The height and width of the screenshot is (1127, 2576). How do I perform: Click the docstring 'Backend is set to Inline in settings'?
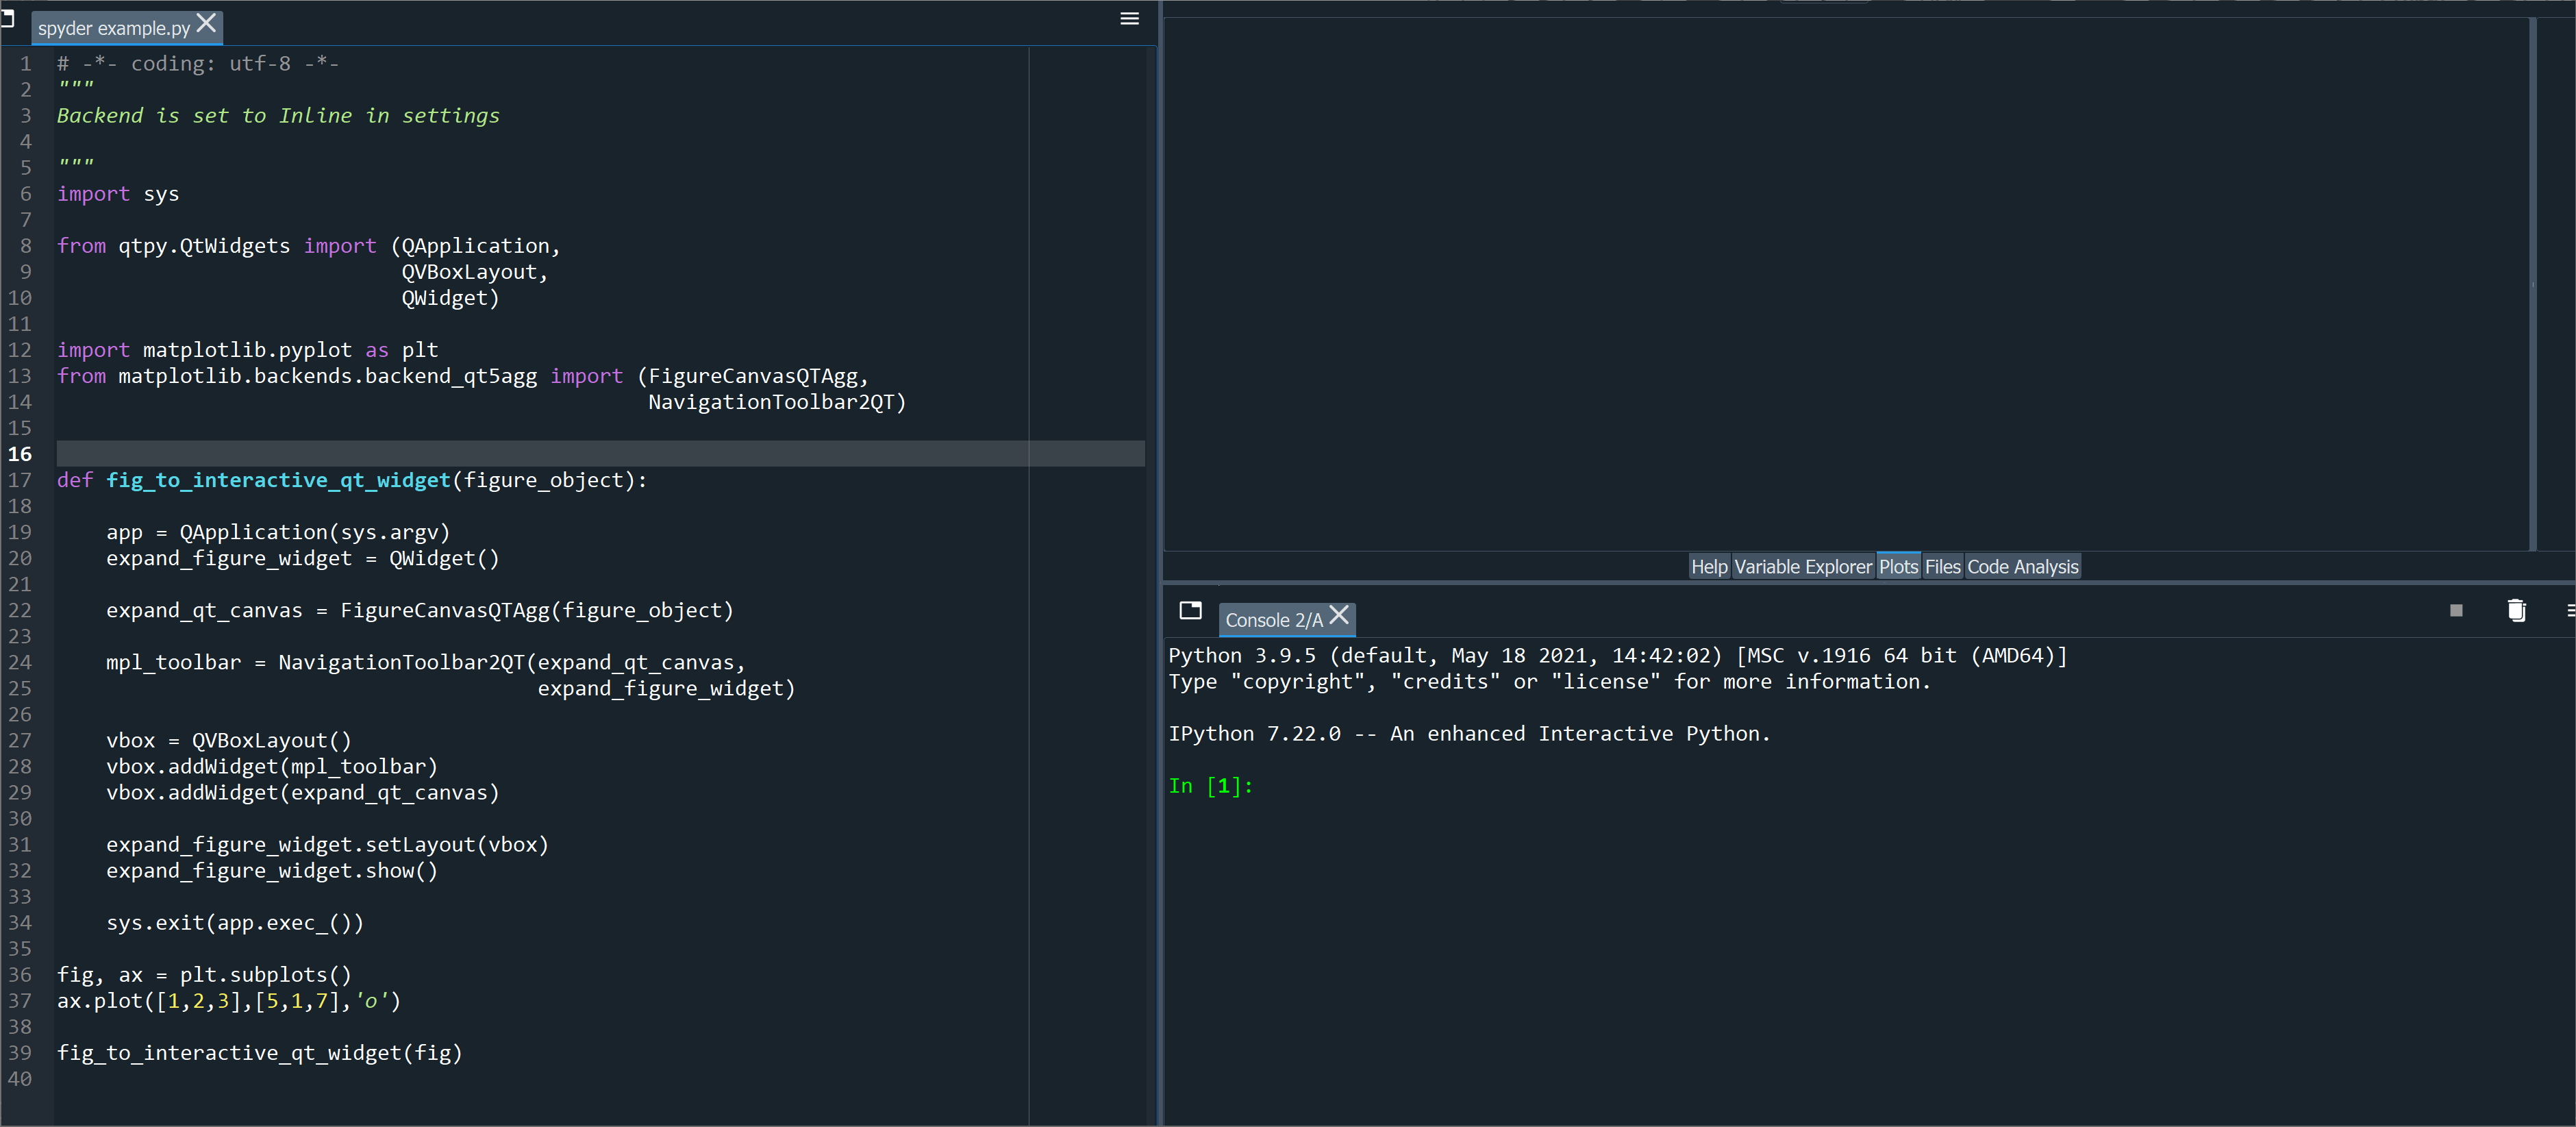[x=278, y=115]
